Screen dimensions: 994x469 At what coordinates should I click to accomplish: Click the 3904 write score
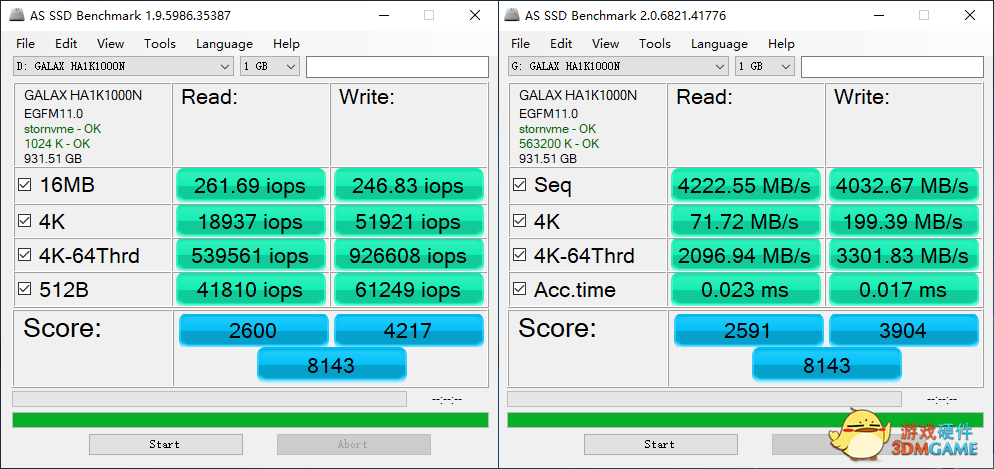click(904, 330)
